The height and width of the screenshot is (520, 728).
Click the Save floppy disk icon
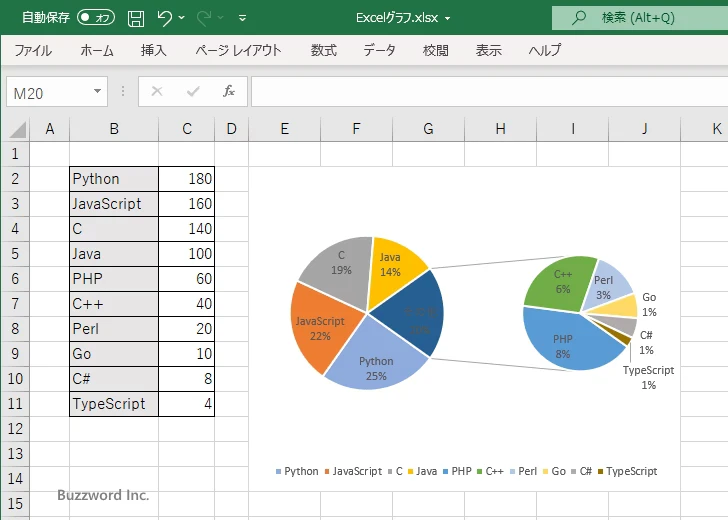136,18
